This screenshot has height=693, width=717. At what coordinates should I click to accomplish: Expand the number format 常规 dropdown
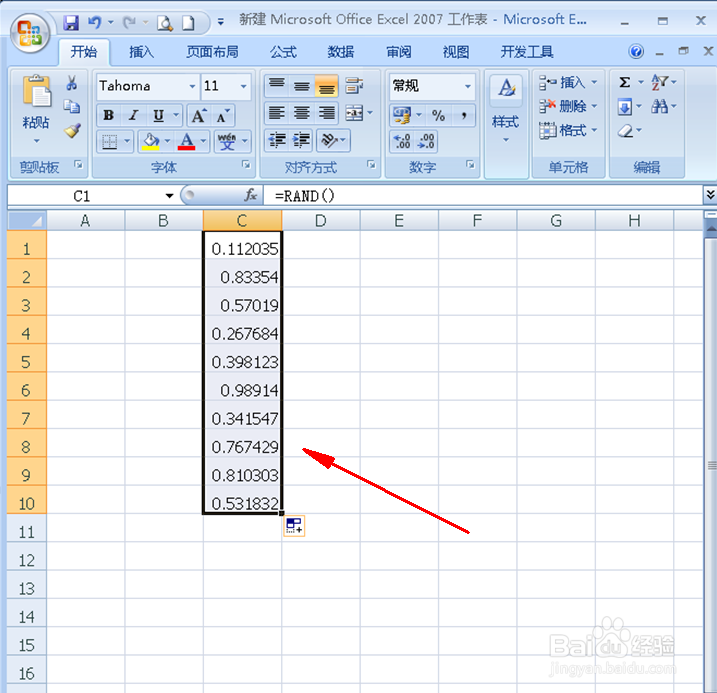click(467, 86)
